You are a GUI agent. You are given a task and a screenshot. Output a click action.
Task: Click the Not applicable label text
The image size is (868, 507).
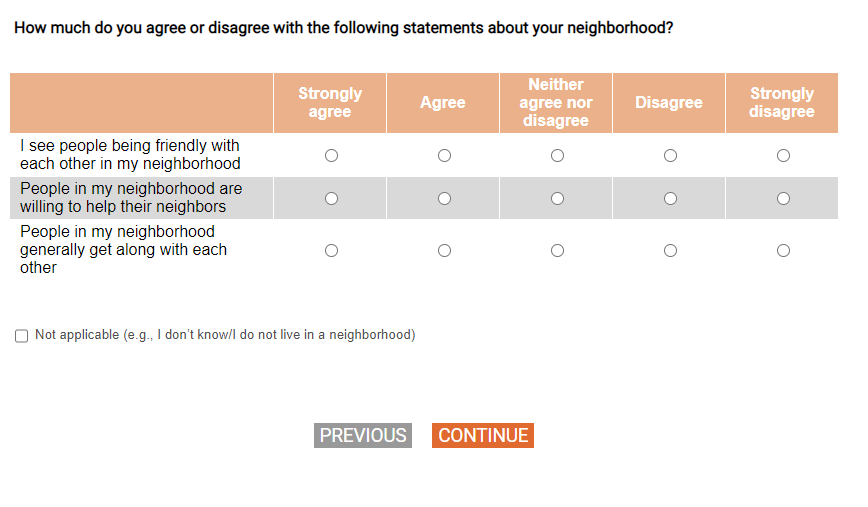225,335
